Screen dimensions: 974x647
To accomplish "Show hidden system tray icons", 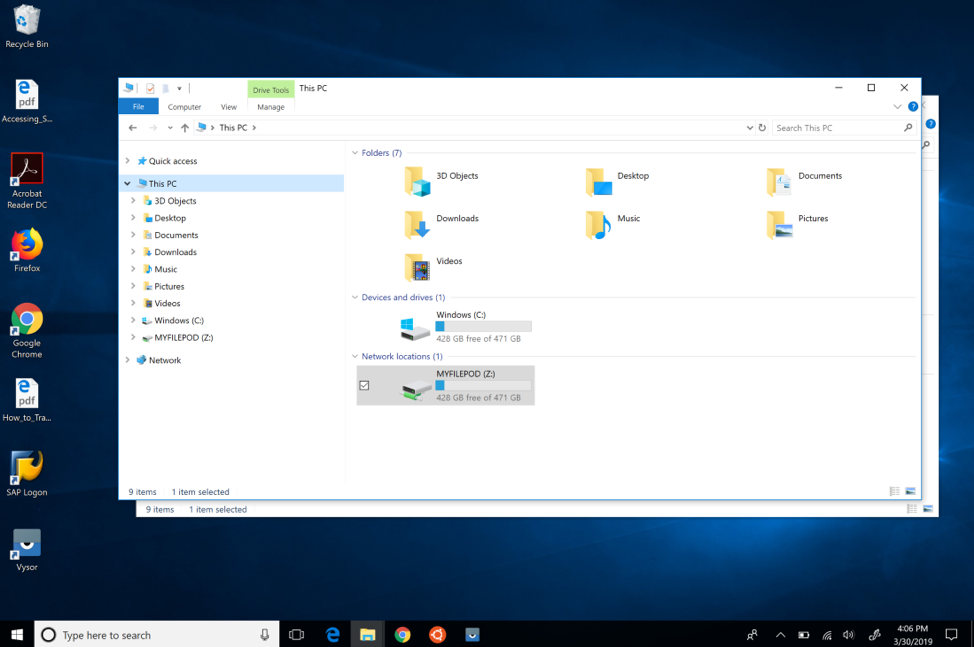I will pyautogui.click(x=781, y=635).
